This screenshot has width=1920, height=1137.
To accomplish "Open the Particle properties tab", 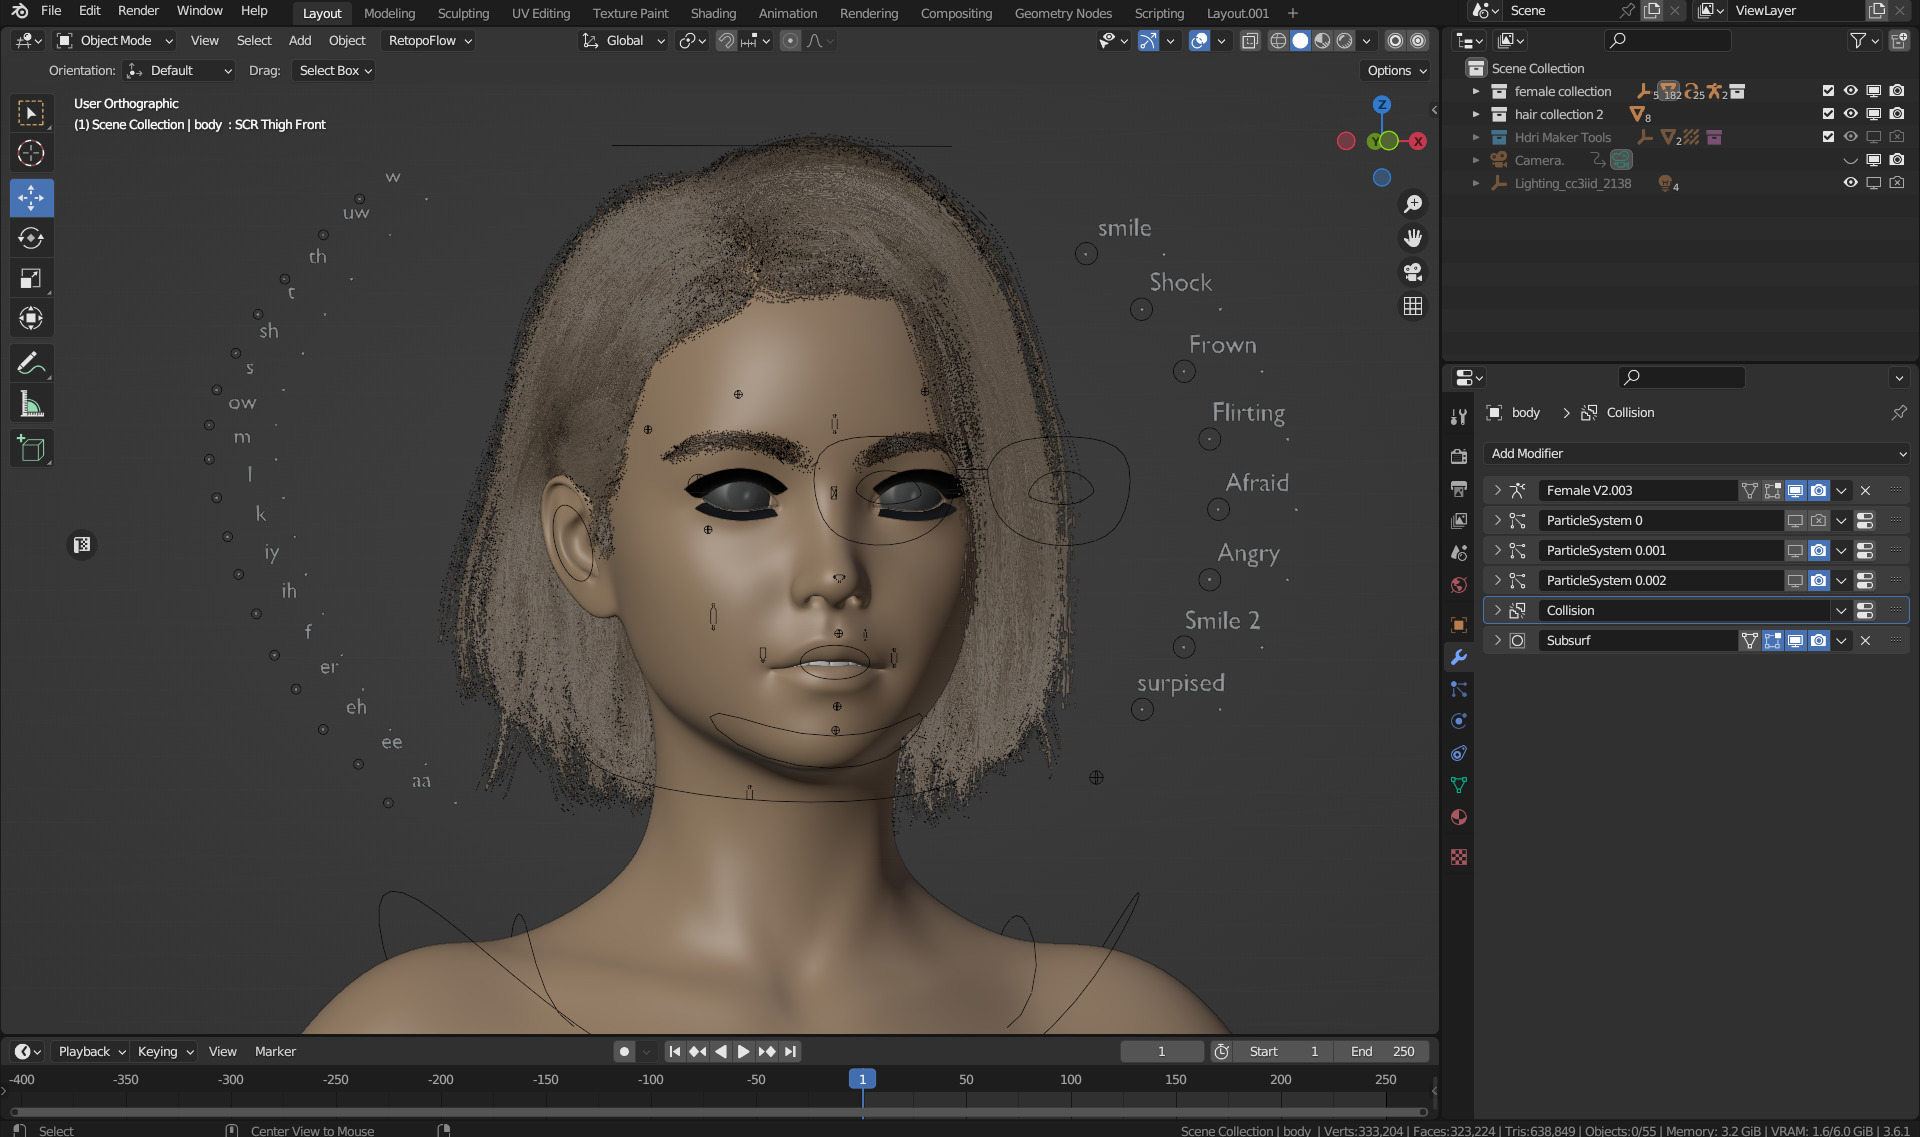I will tap(1459, 689).
